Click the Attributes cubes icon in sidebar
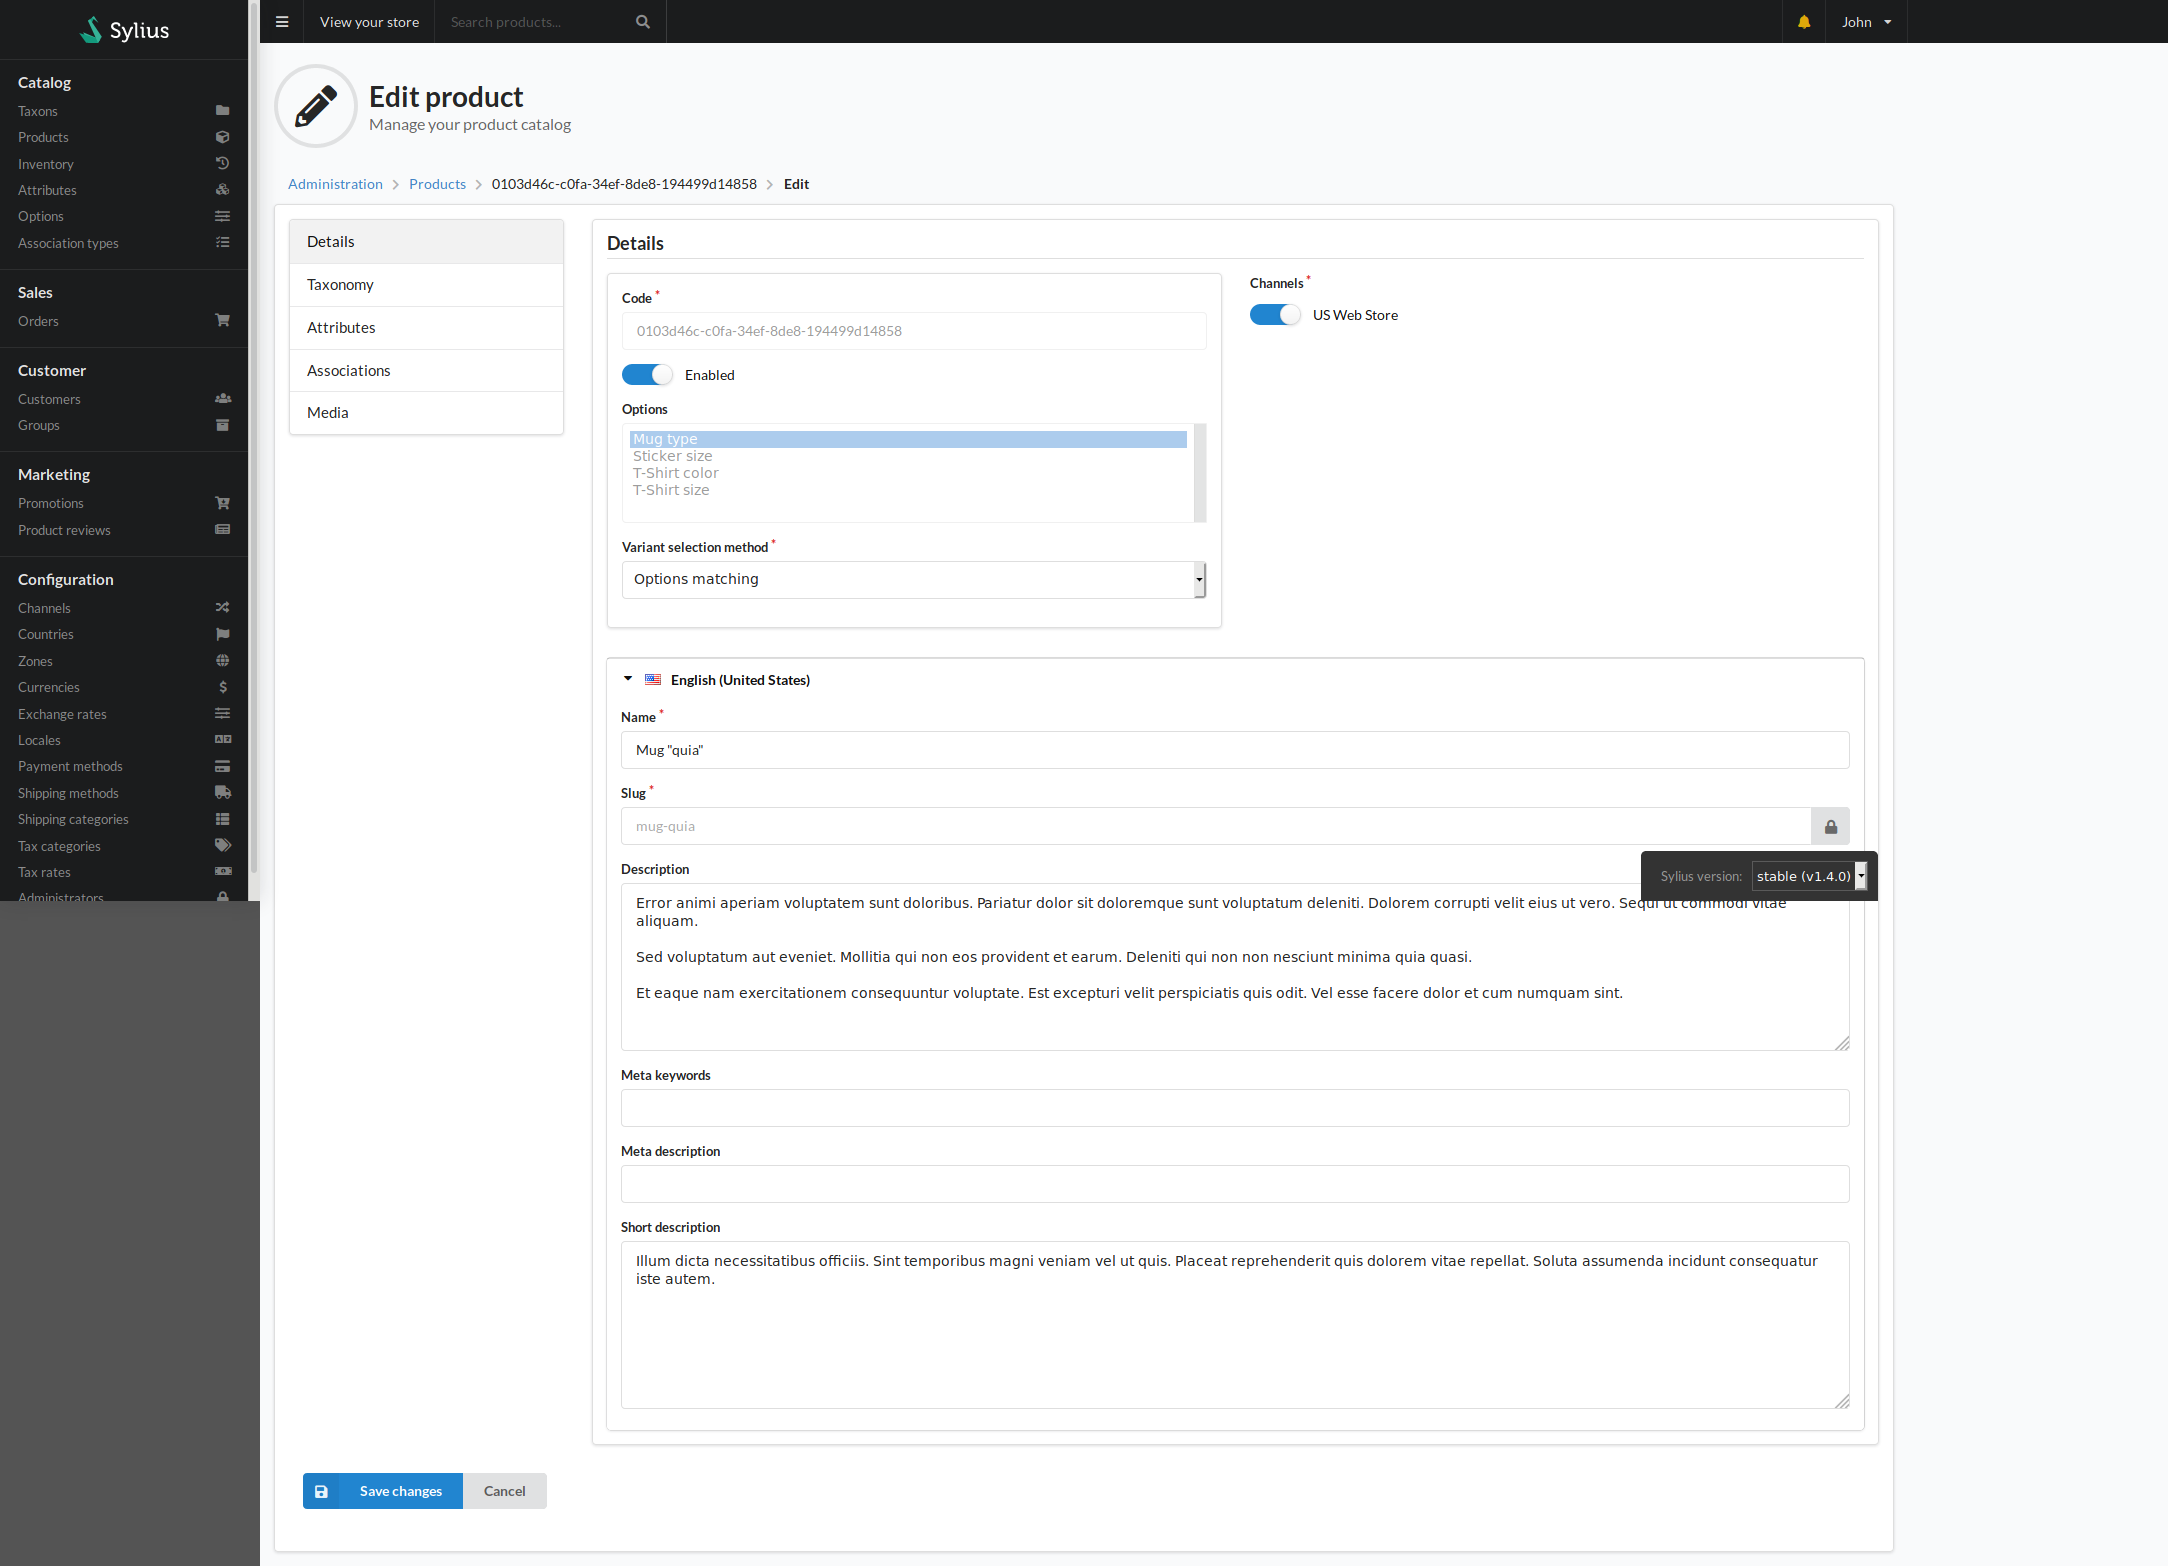Viewport: 2168px width, 1566px height. point(222,190)
